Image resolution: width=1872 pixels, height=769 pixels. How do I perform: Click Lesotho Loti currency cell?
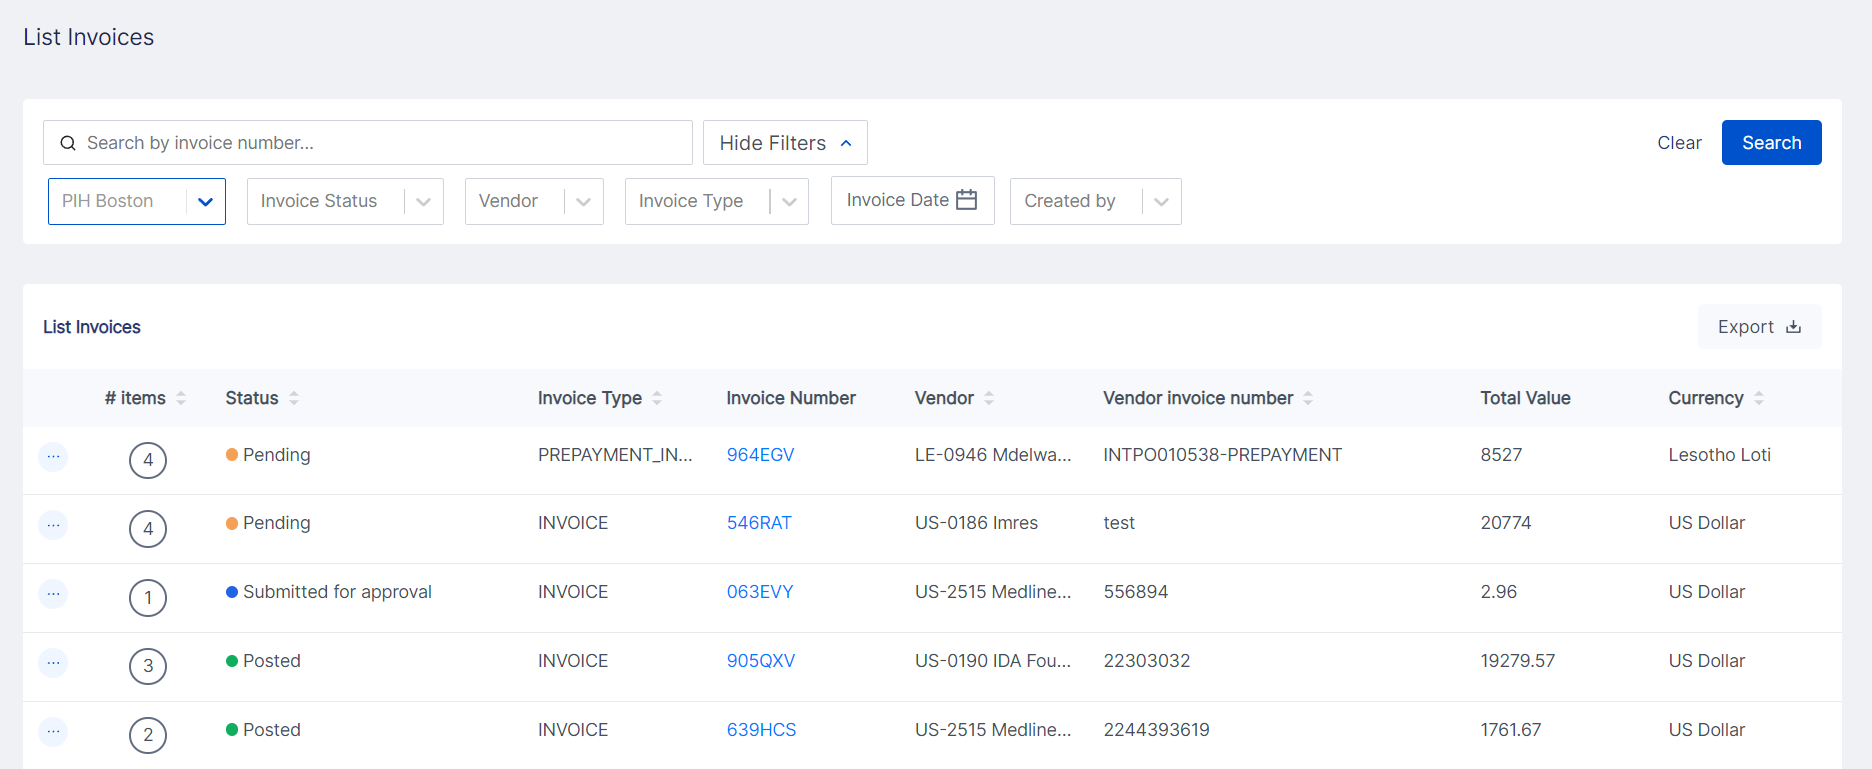coord(1719,455)
